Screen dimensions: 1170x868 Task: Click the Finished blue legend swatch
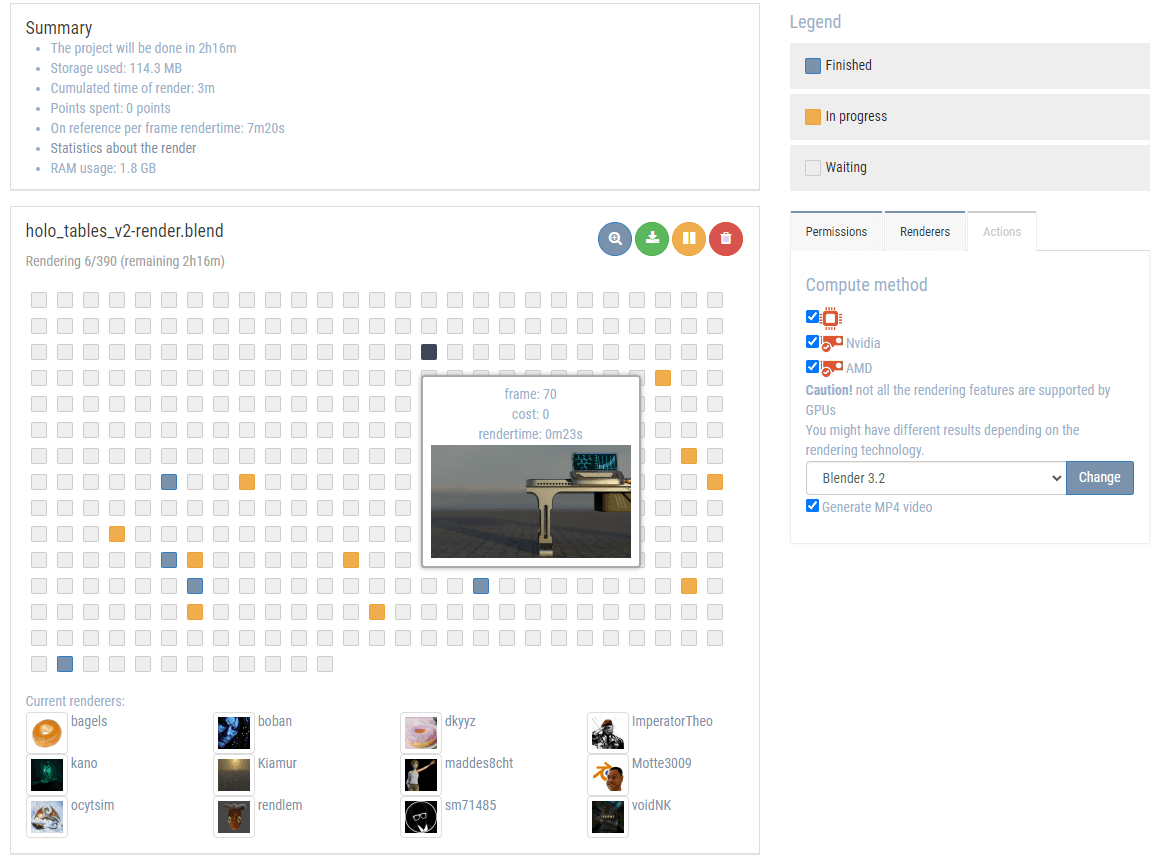[813, 66]
